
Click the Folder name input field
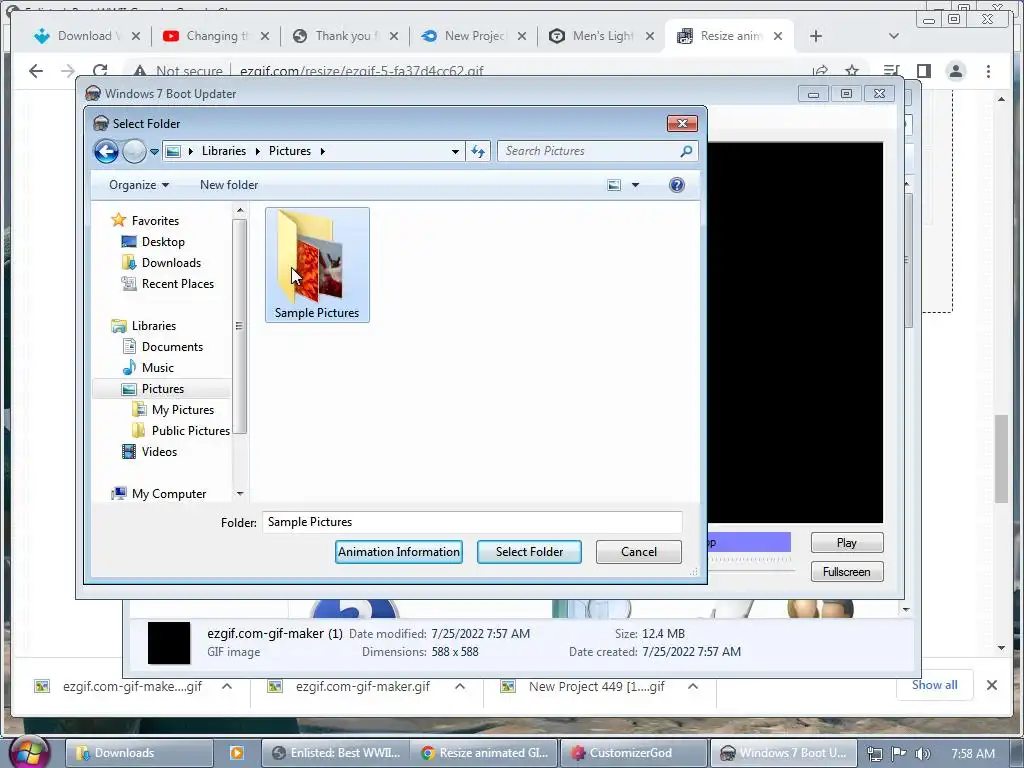tap(472, 522)
